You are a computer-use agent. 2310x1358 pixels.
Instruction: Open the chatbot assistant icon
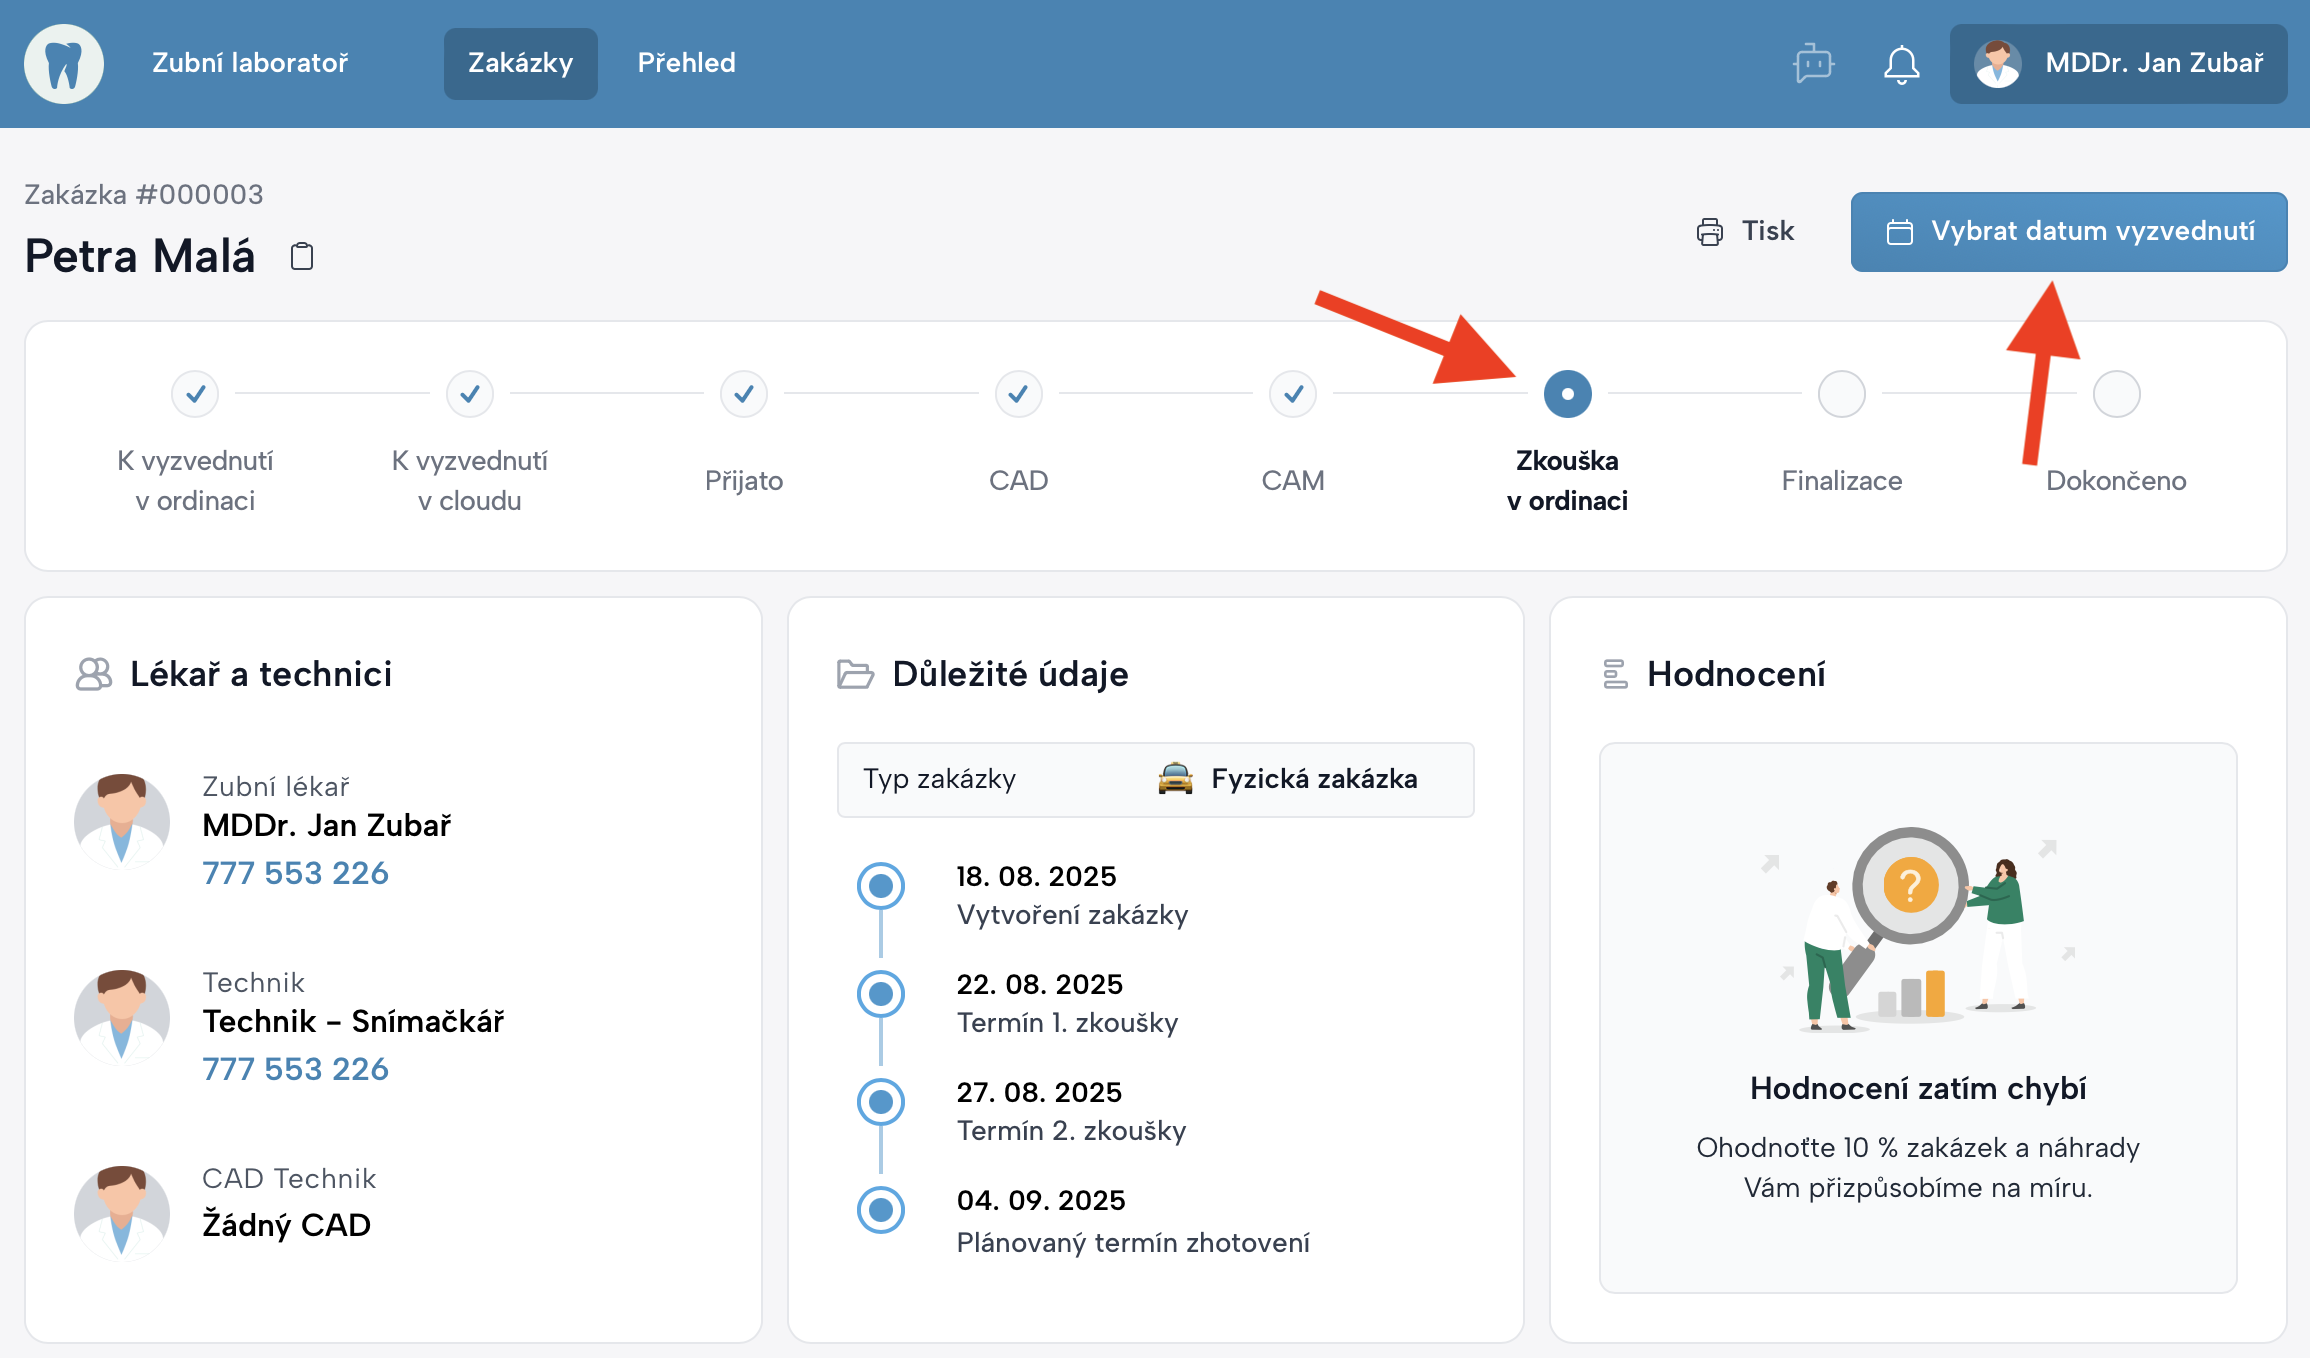(x=1813, y=64)
